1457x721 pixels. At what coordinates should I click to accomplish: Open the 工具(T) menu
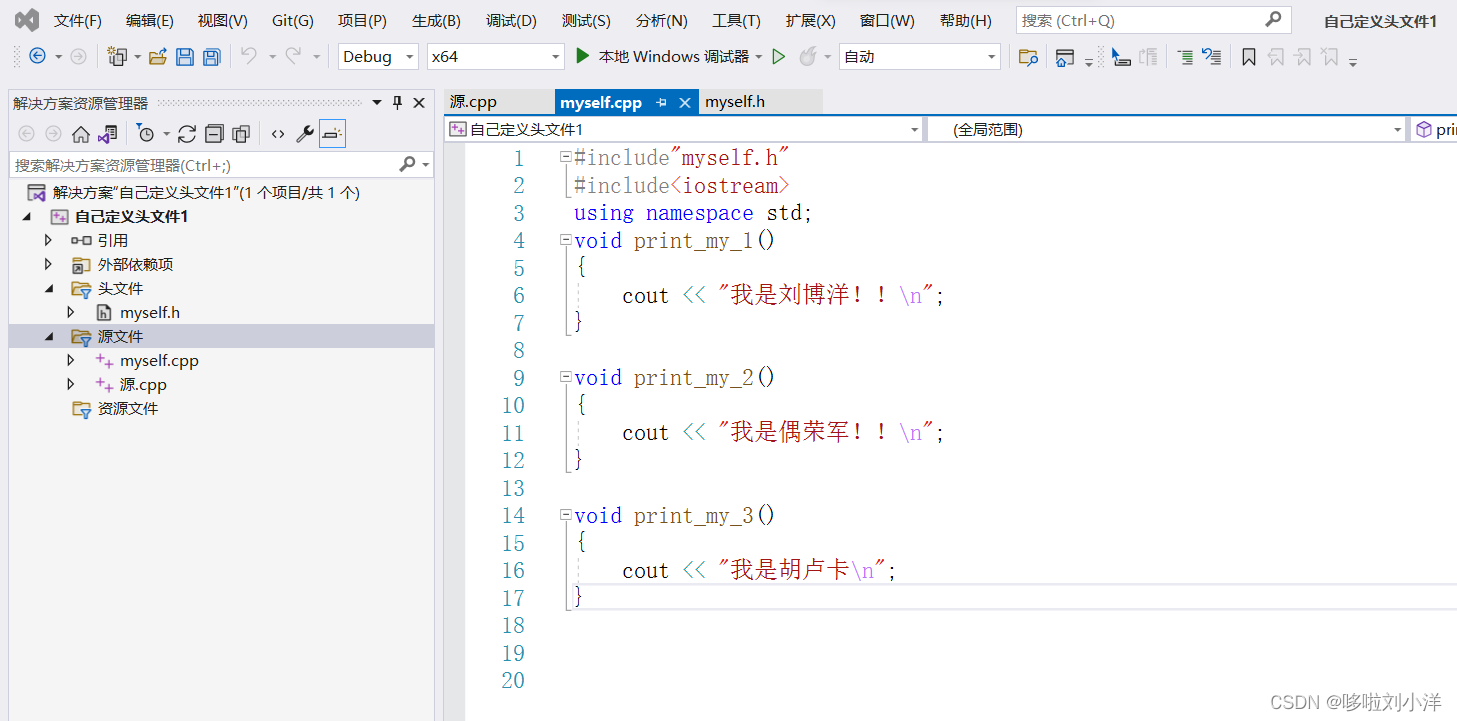pos(736,20)
